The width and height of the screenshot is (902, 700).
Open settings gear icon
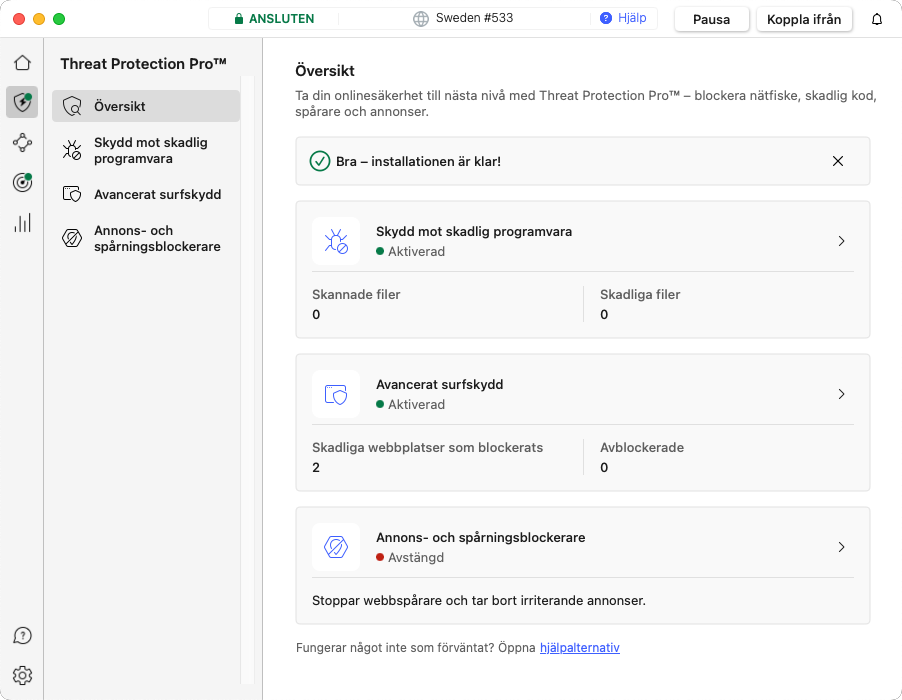(x=22, y=675)
